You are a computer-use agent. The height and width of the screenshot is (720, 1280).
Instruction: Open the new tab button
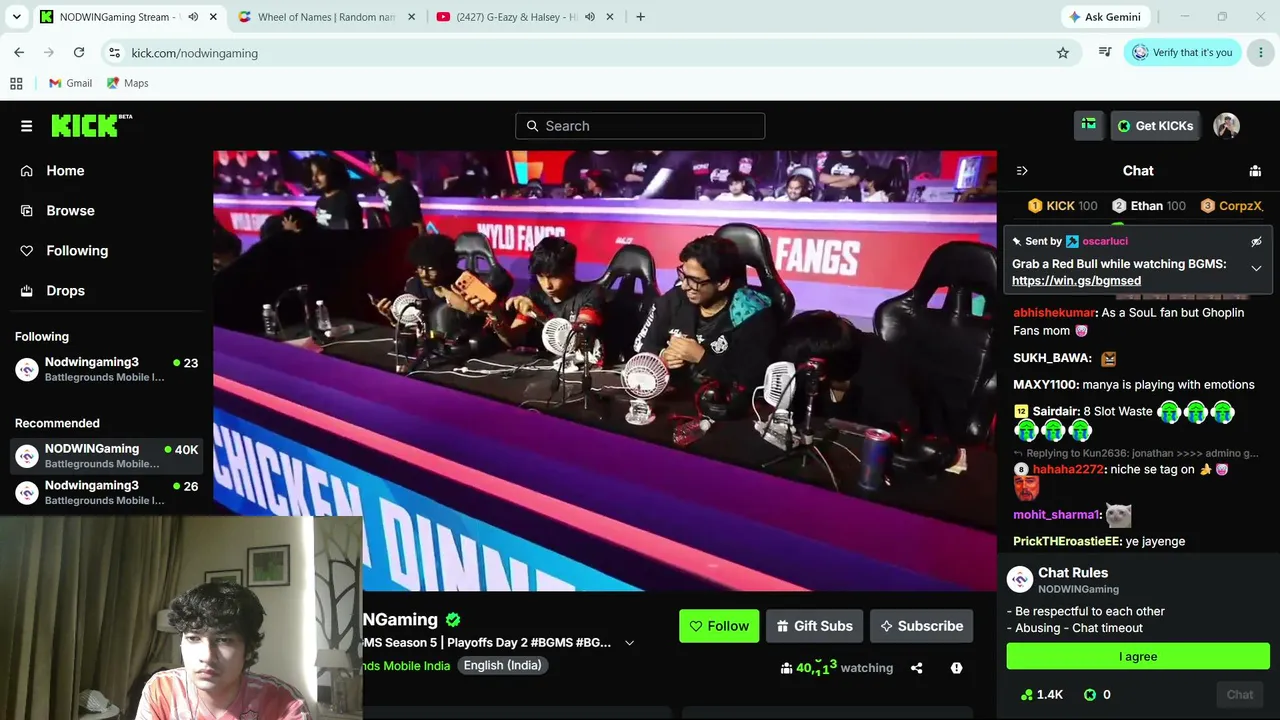click(640, 17)
